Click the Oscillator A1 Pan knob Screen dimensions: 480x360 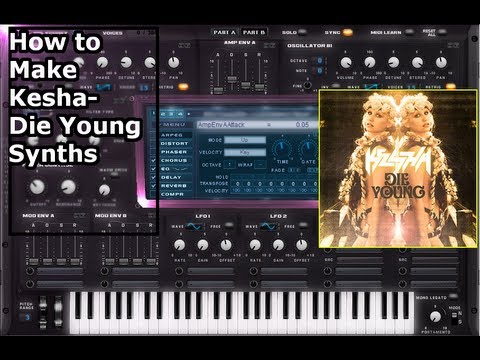click(x=173, y=62)
